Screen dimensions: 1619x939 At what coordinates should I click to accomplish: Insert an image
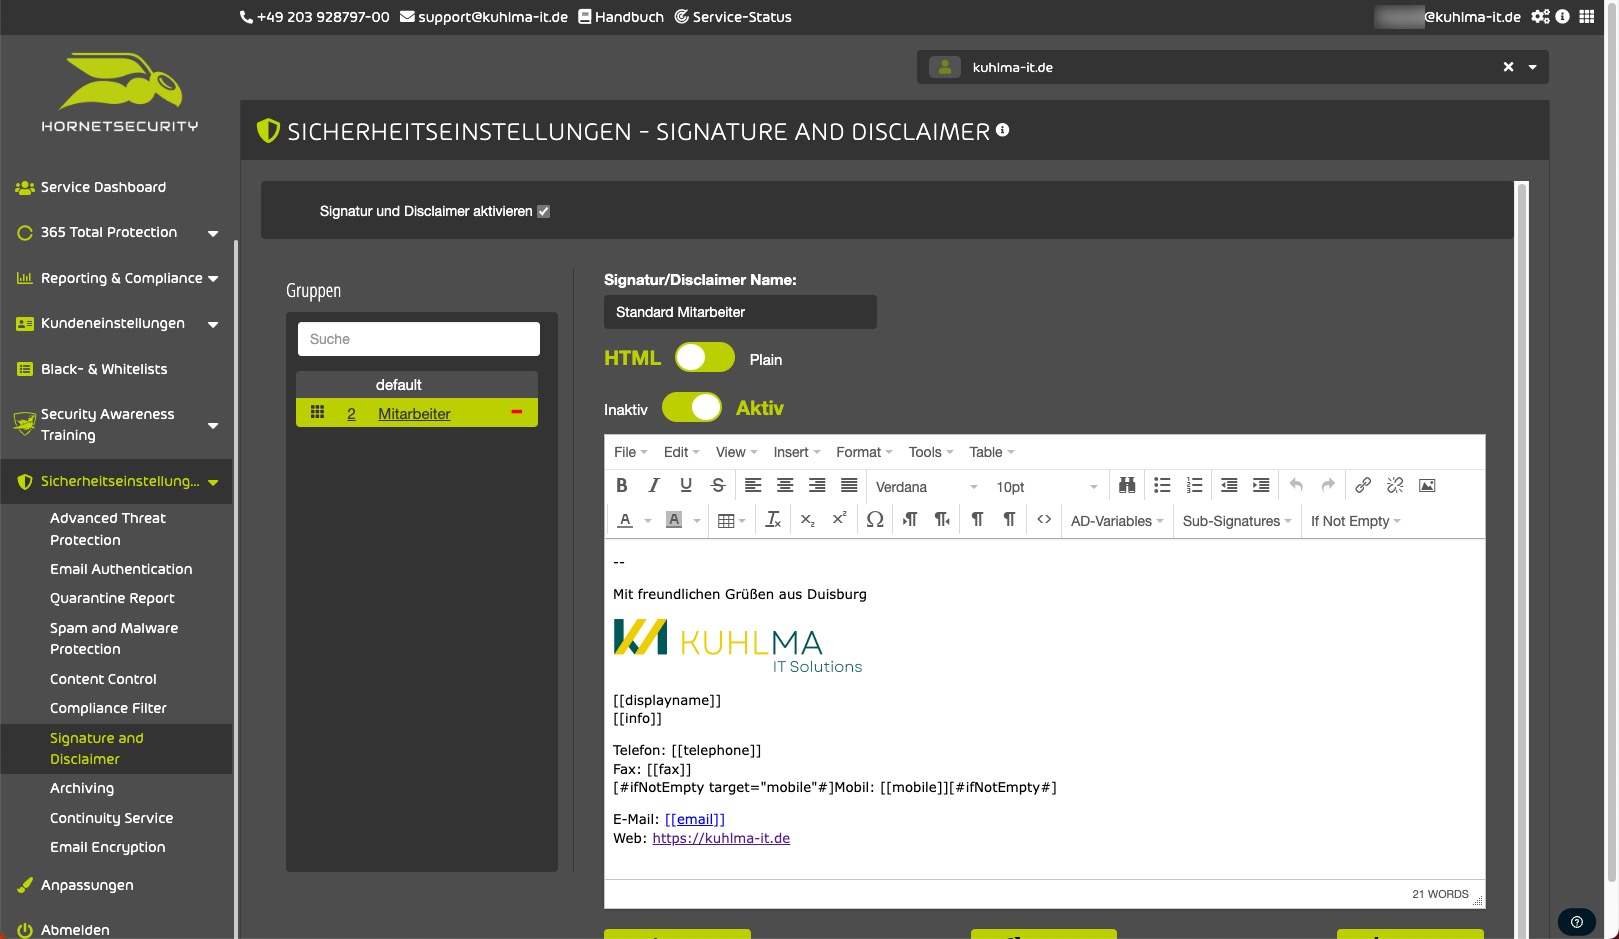pyautogui.click(x=1427, y=486)
